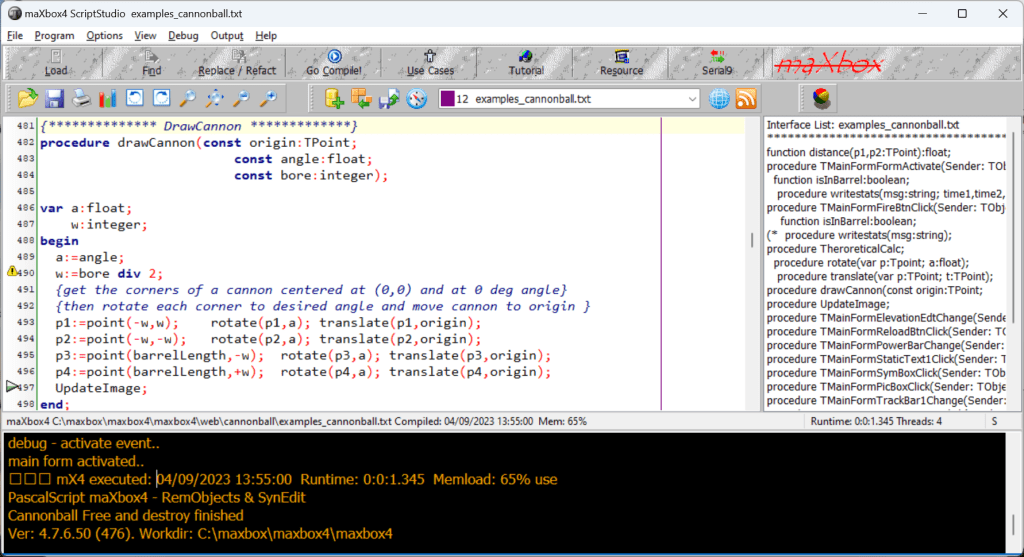Click the printer icon
This screenshot has height=557, width=1024.
81,98
